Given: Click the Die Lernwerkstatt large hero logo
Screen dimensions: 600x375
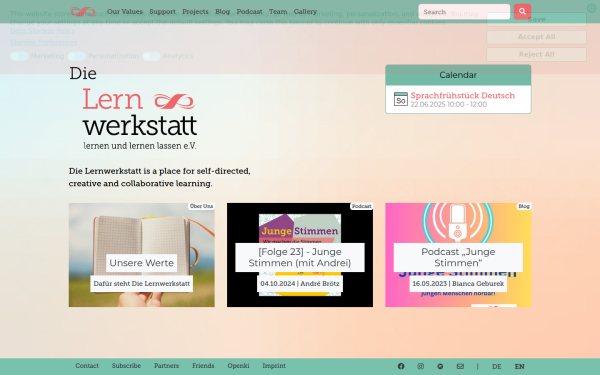Looking at the screenshot, I should (133, 108).
